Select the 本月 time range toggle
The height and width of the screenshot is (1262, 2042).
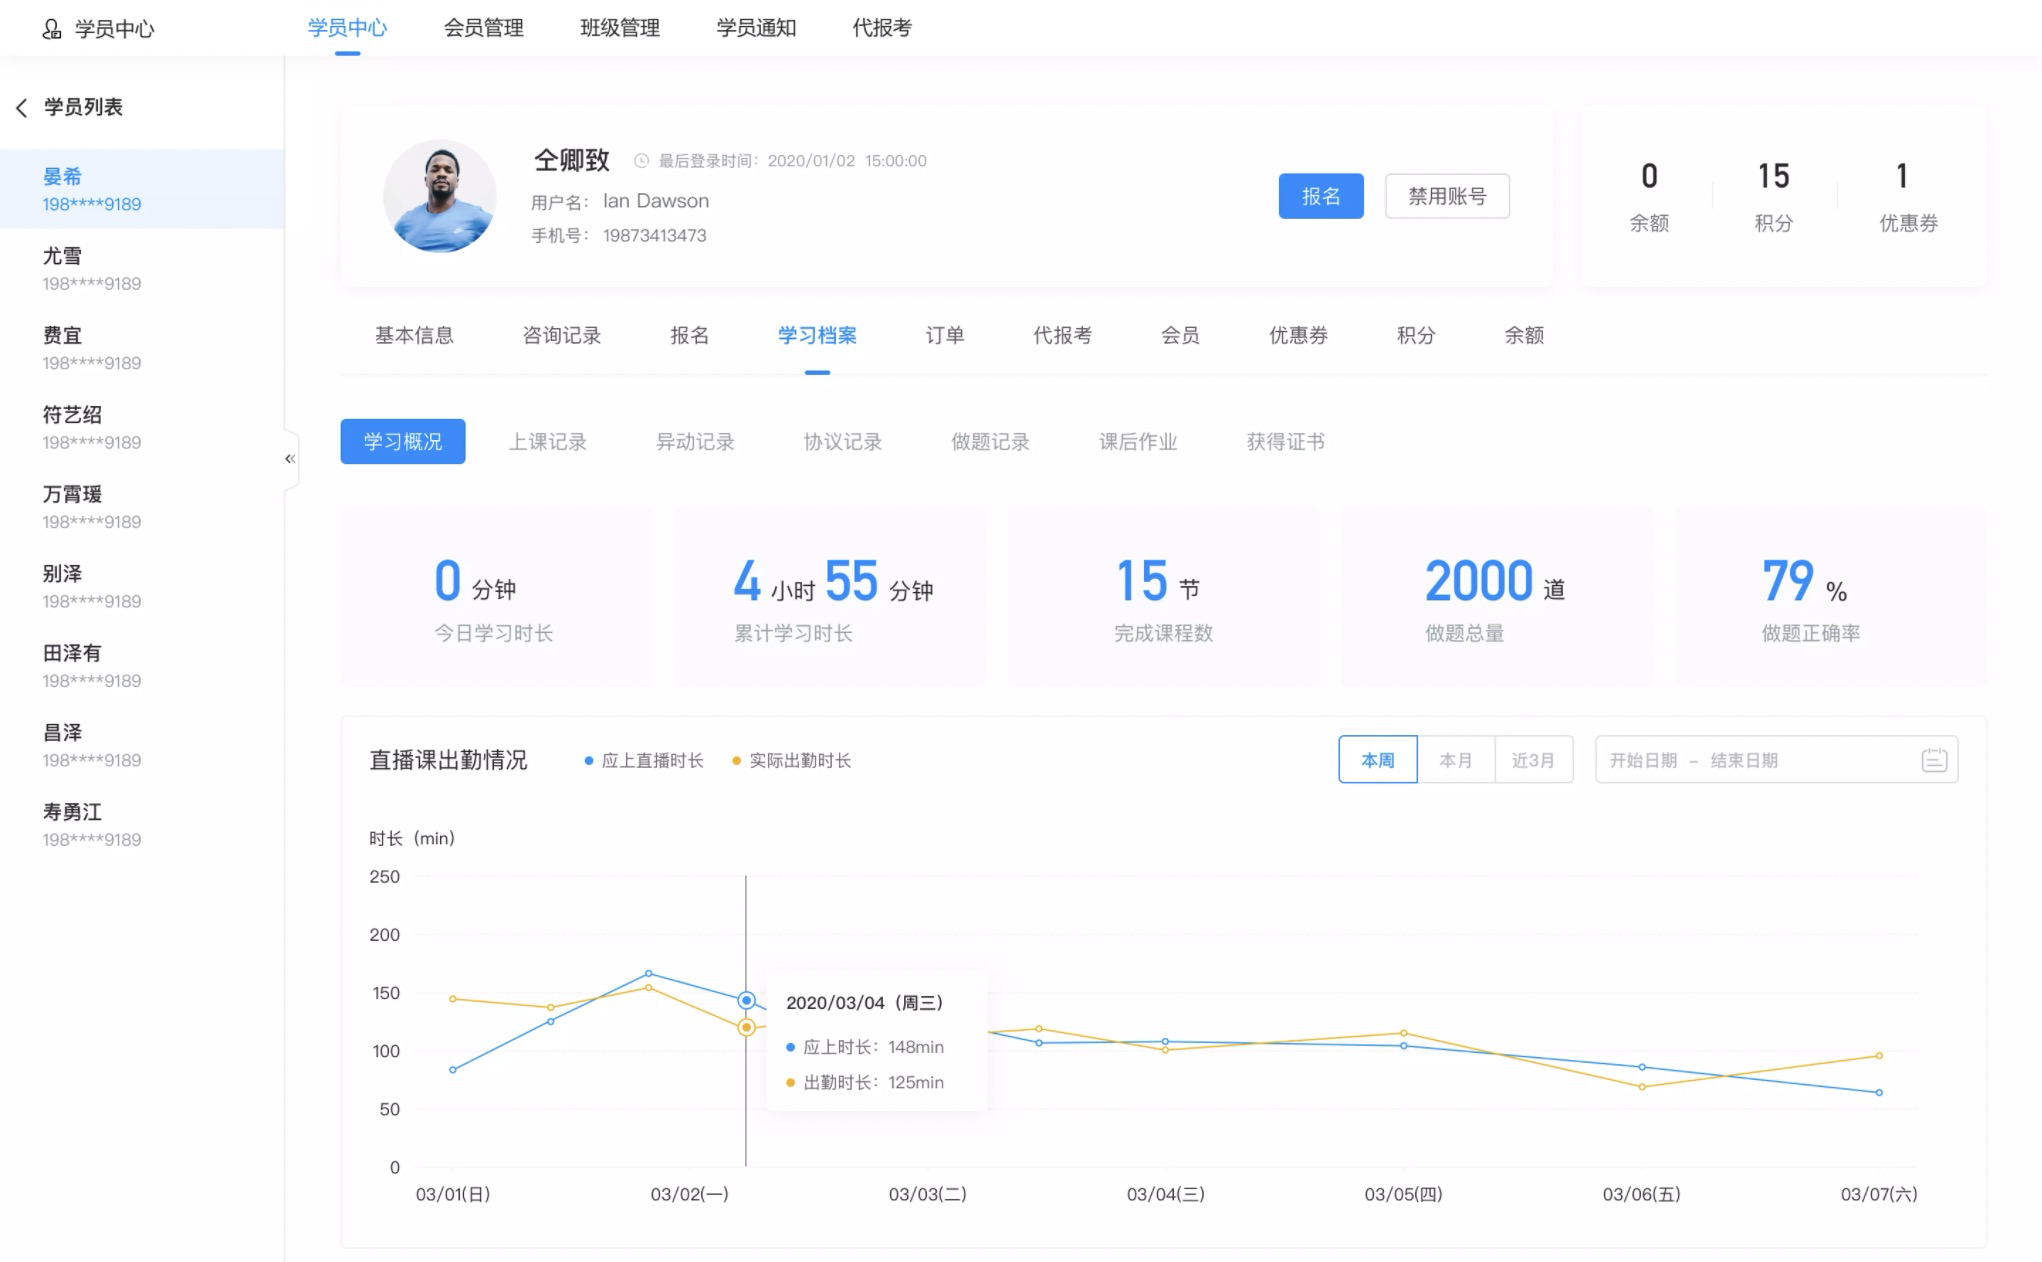tap(1453, 760)
